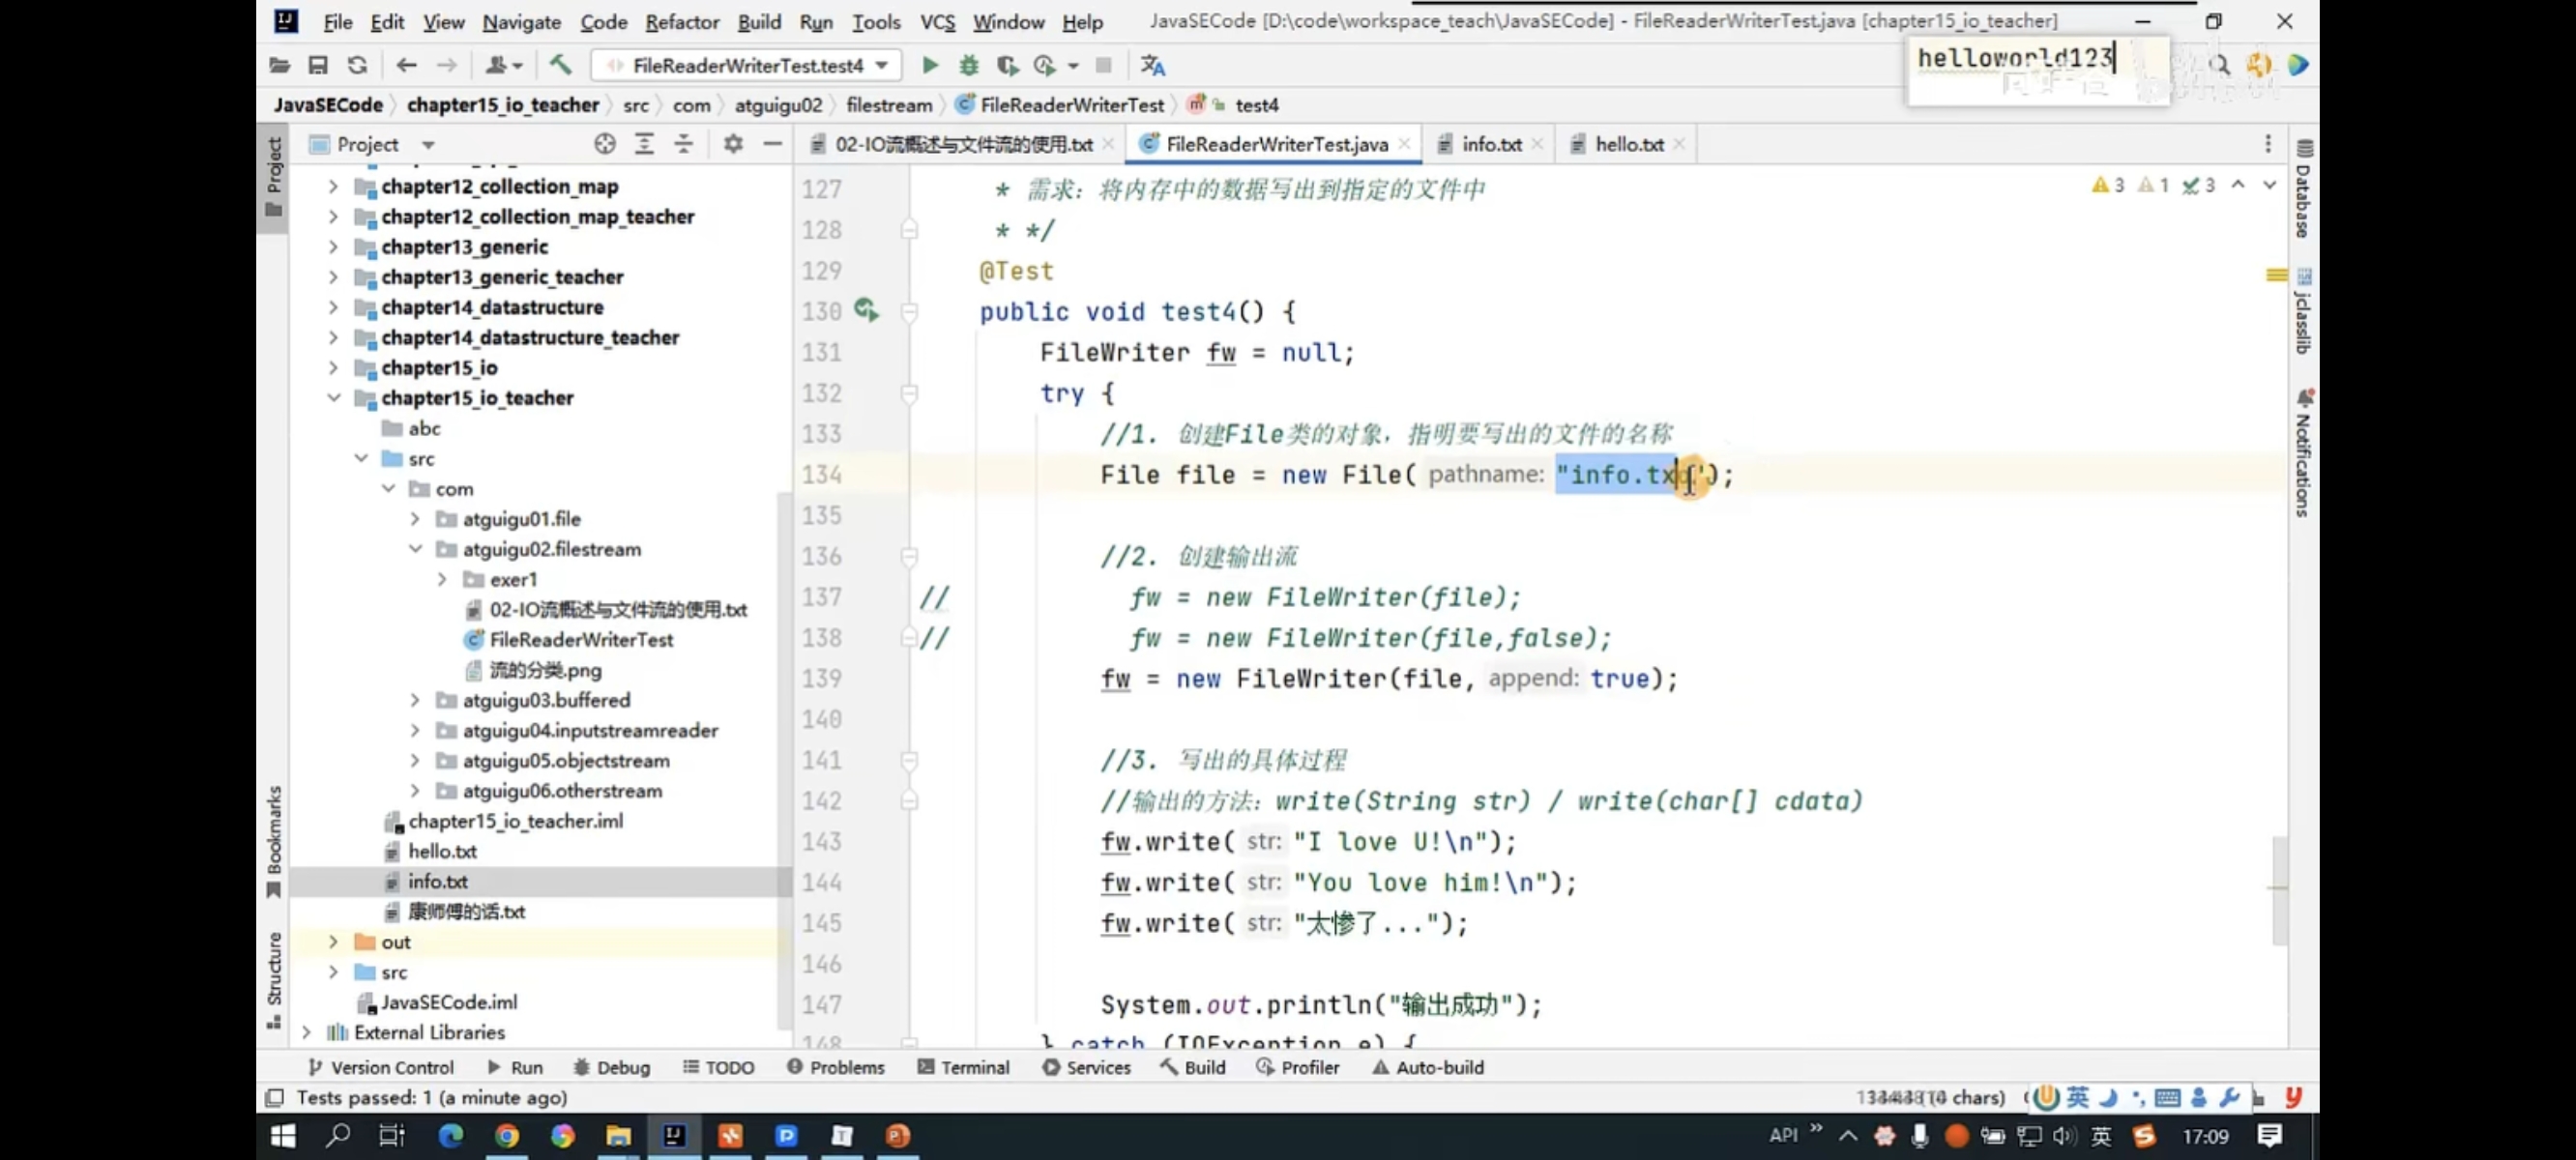The width and height of the screenshot is (2576, 1160).
Task: Start debugging with the bug icon
Action: tap(968, 65)
